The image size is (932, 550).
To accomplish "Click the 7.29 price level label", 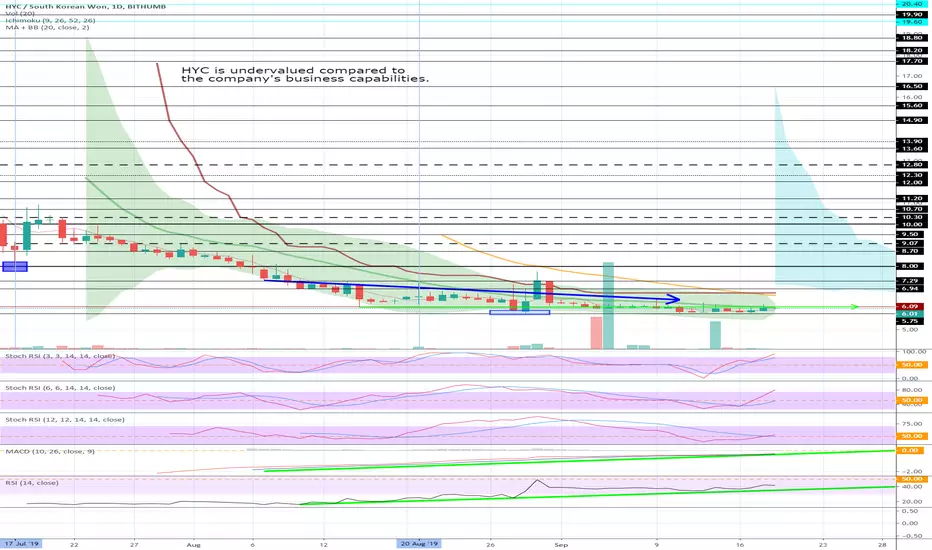I will [912, 281].
